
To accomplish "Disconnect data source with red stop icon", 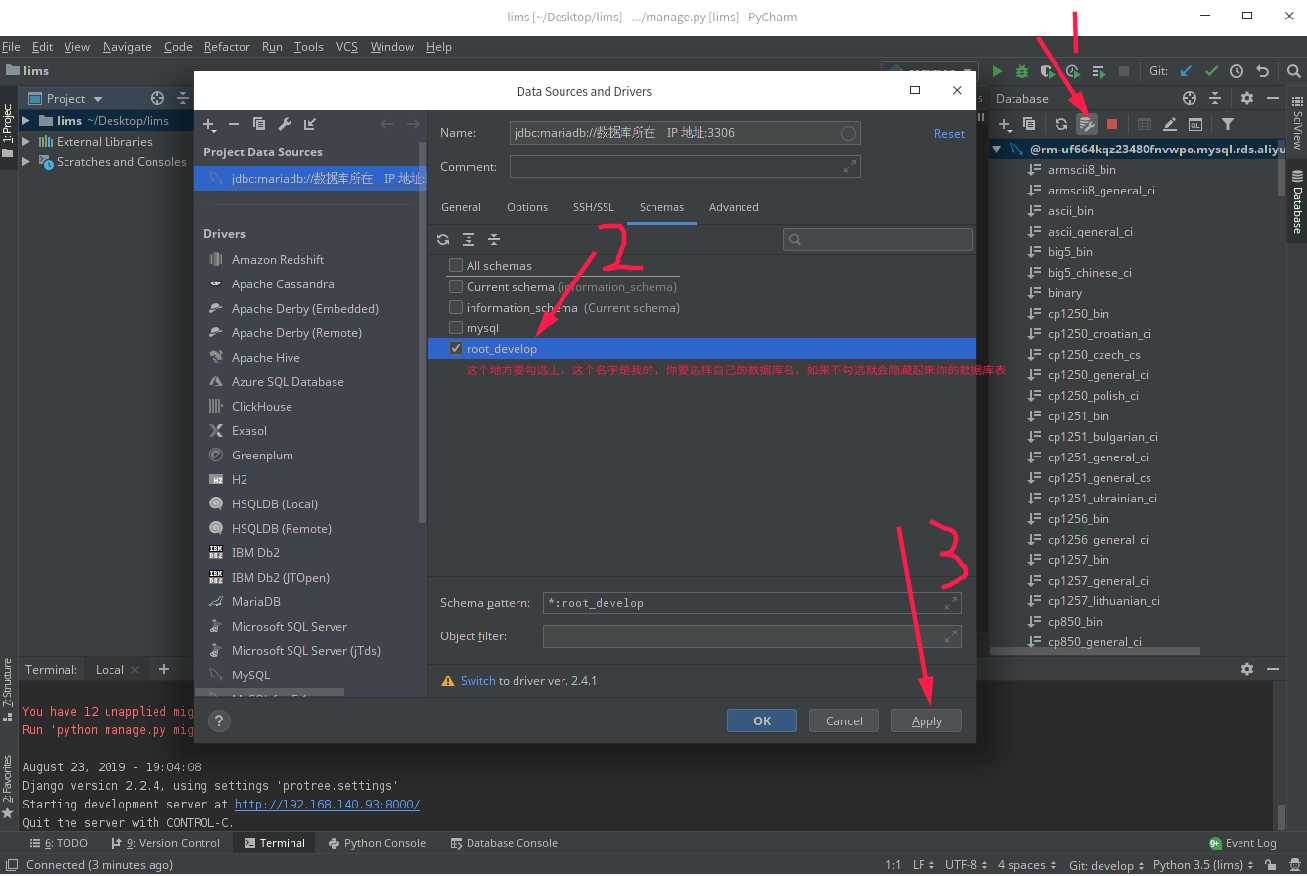I will tap(1111, 124).
